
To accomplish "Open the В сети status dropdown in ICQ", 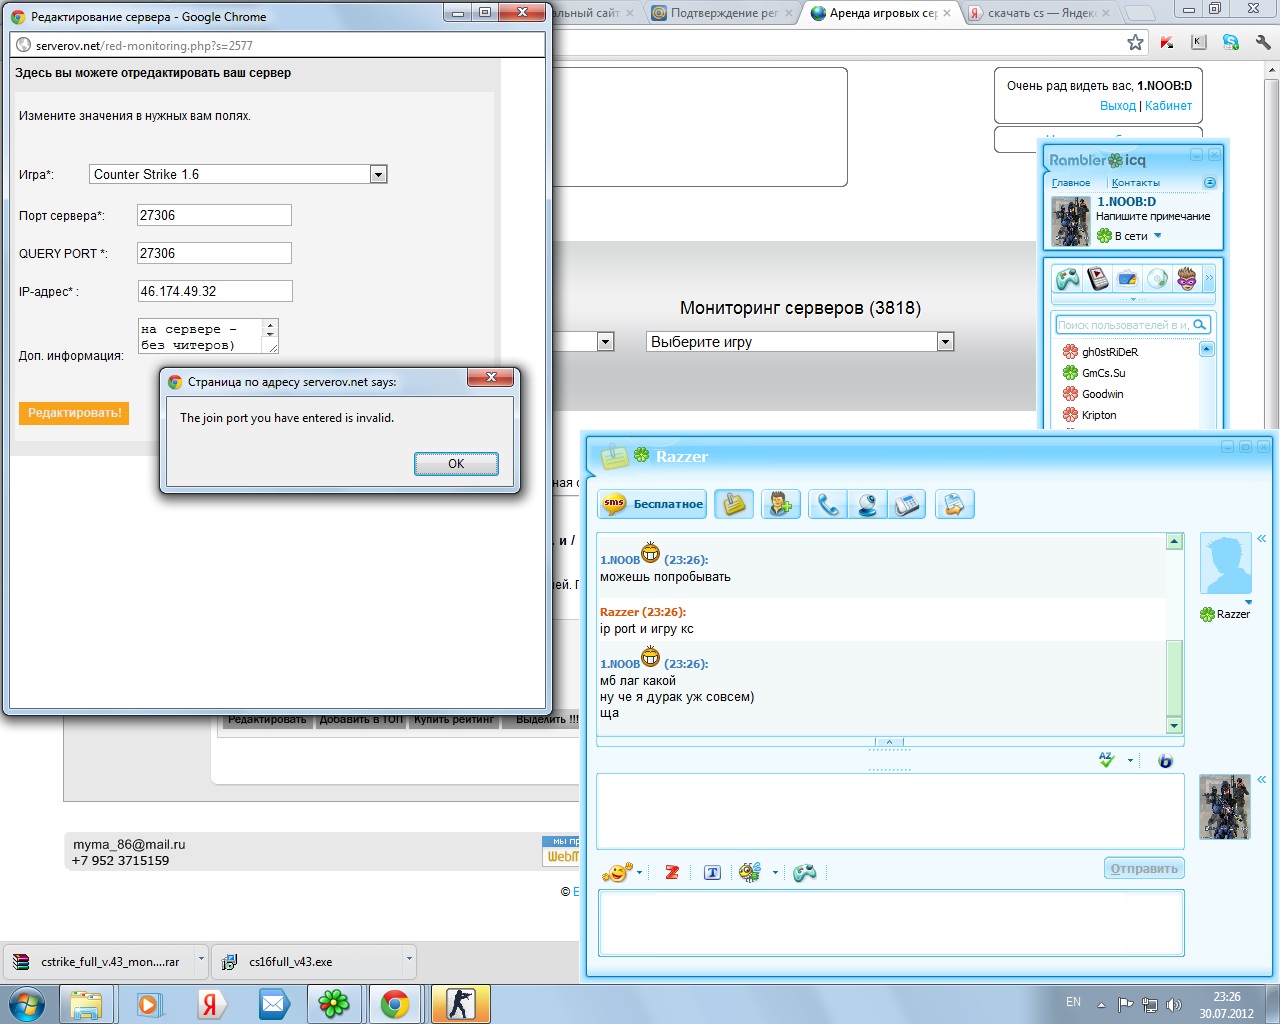I will pos(1130,236).
